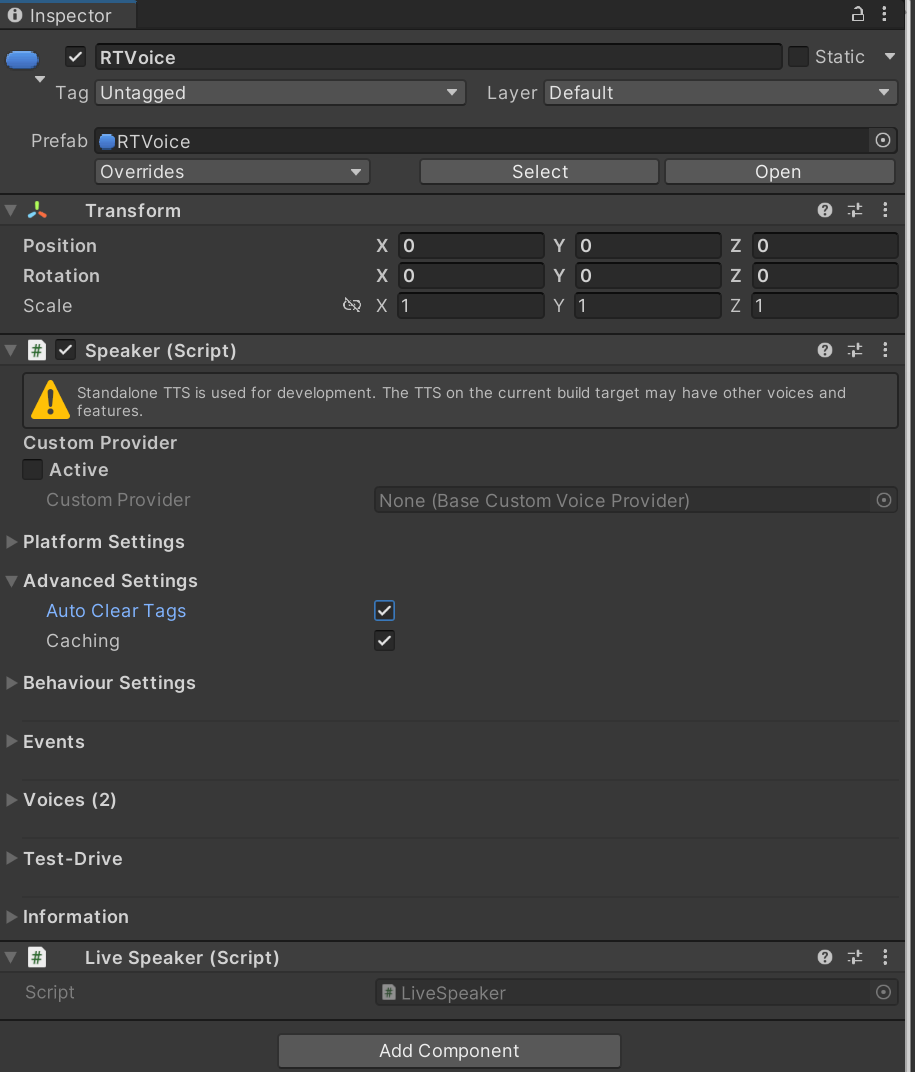The width and height of the screenshot is (915, 1072).
Task: Open the icon picker arrow below the cube
Action: 40,79
